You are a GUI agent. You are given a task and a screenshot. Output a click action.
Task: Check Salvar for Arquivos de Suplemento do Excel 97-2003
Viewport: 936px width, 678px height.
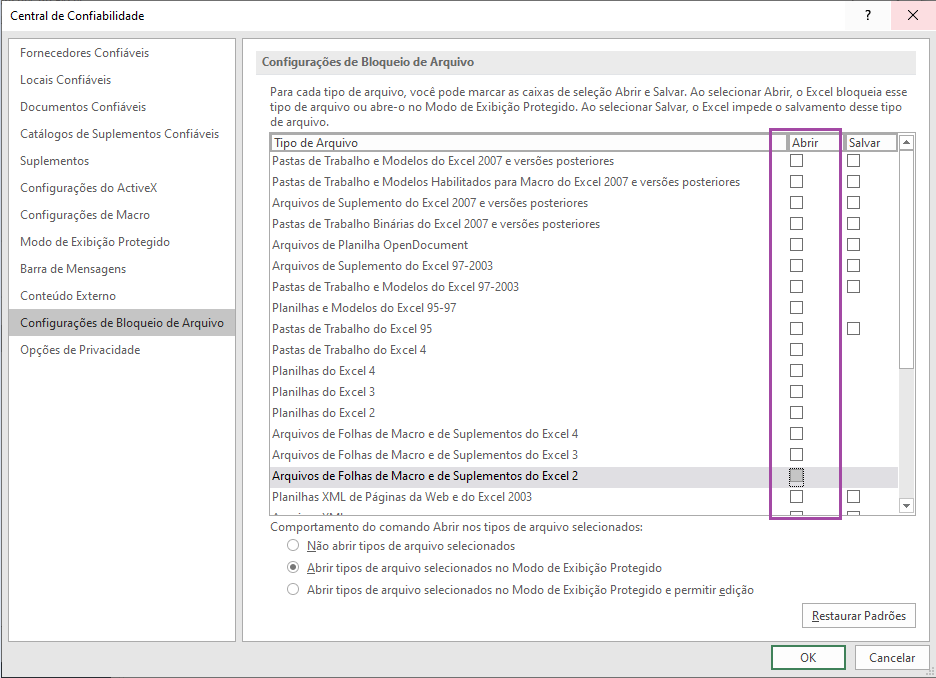click(x=854, y=266)
